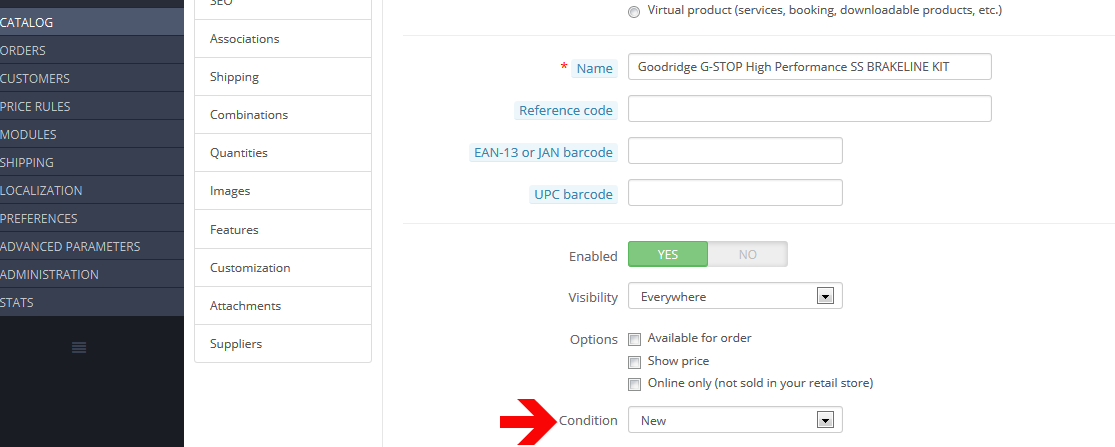This screenshot has height=447, width=1115.
Task: Set the Enabled switch to YES
Action: (x=668, y=255)
